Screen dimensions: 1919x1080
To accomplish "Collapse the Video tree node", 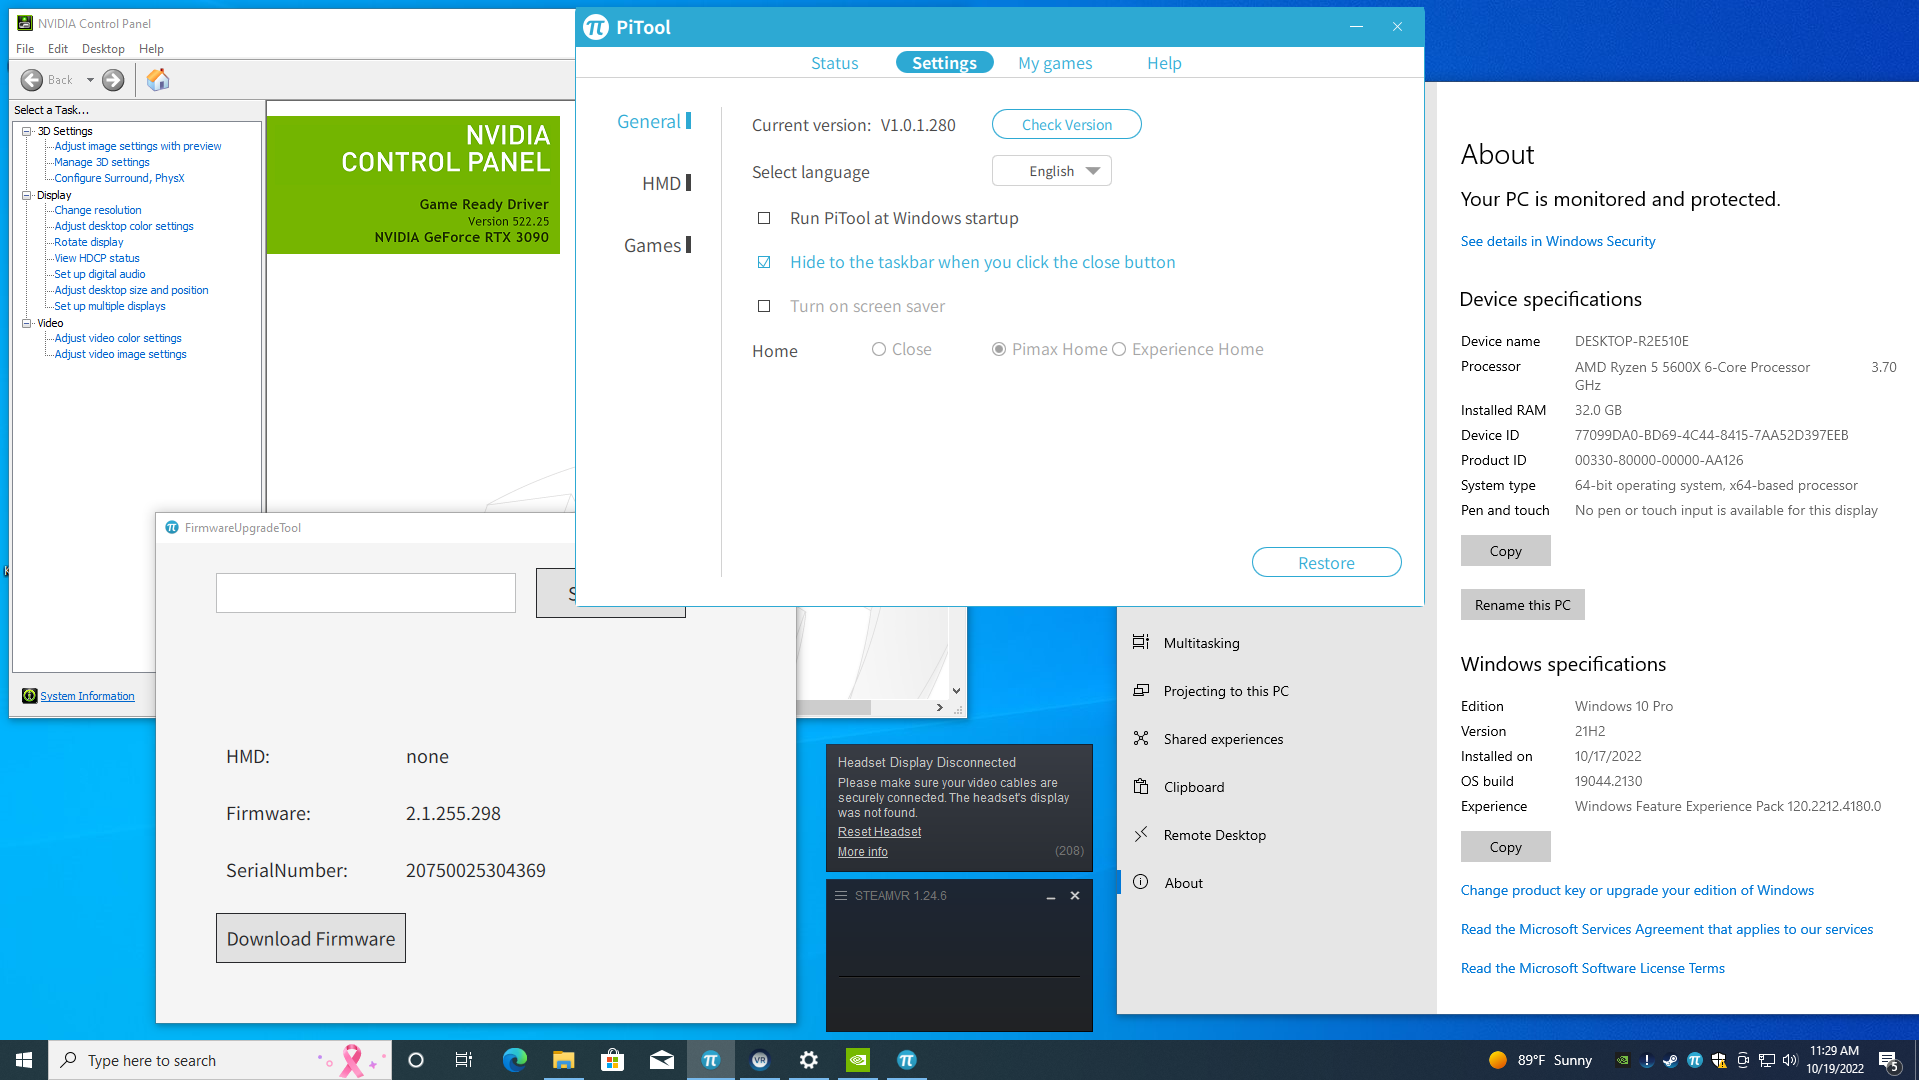I will 27,323.
